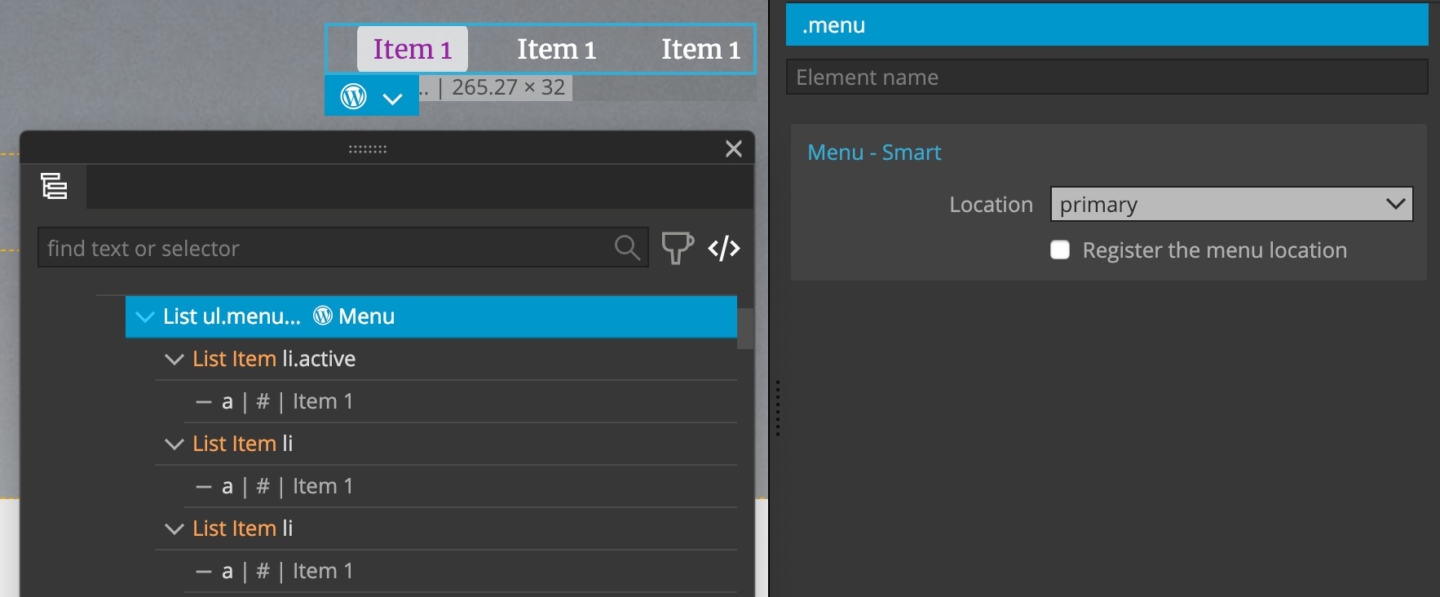
Task: Close the tree panel with the X
Action: tap(733, 148)
